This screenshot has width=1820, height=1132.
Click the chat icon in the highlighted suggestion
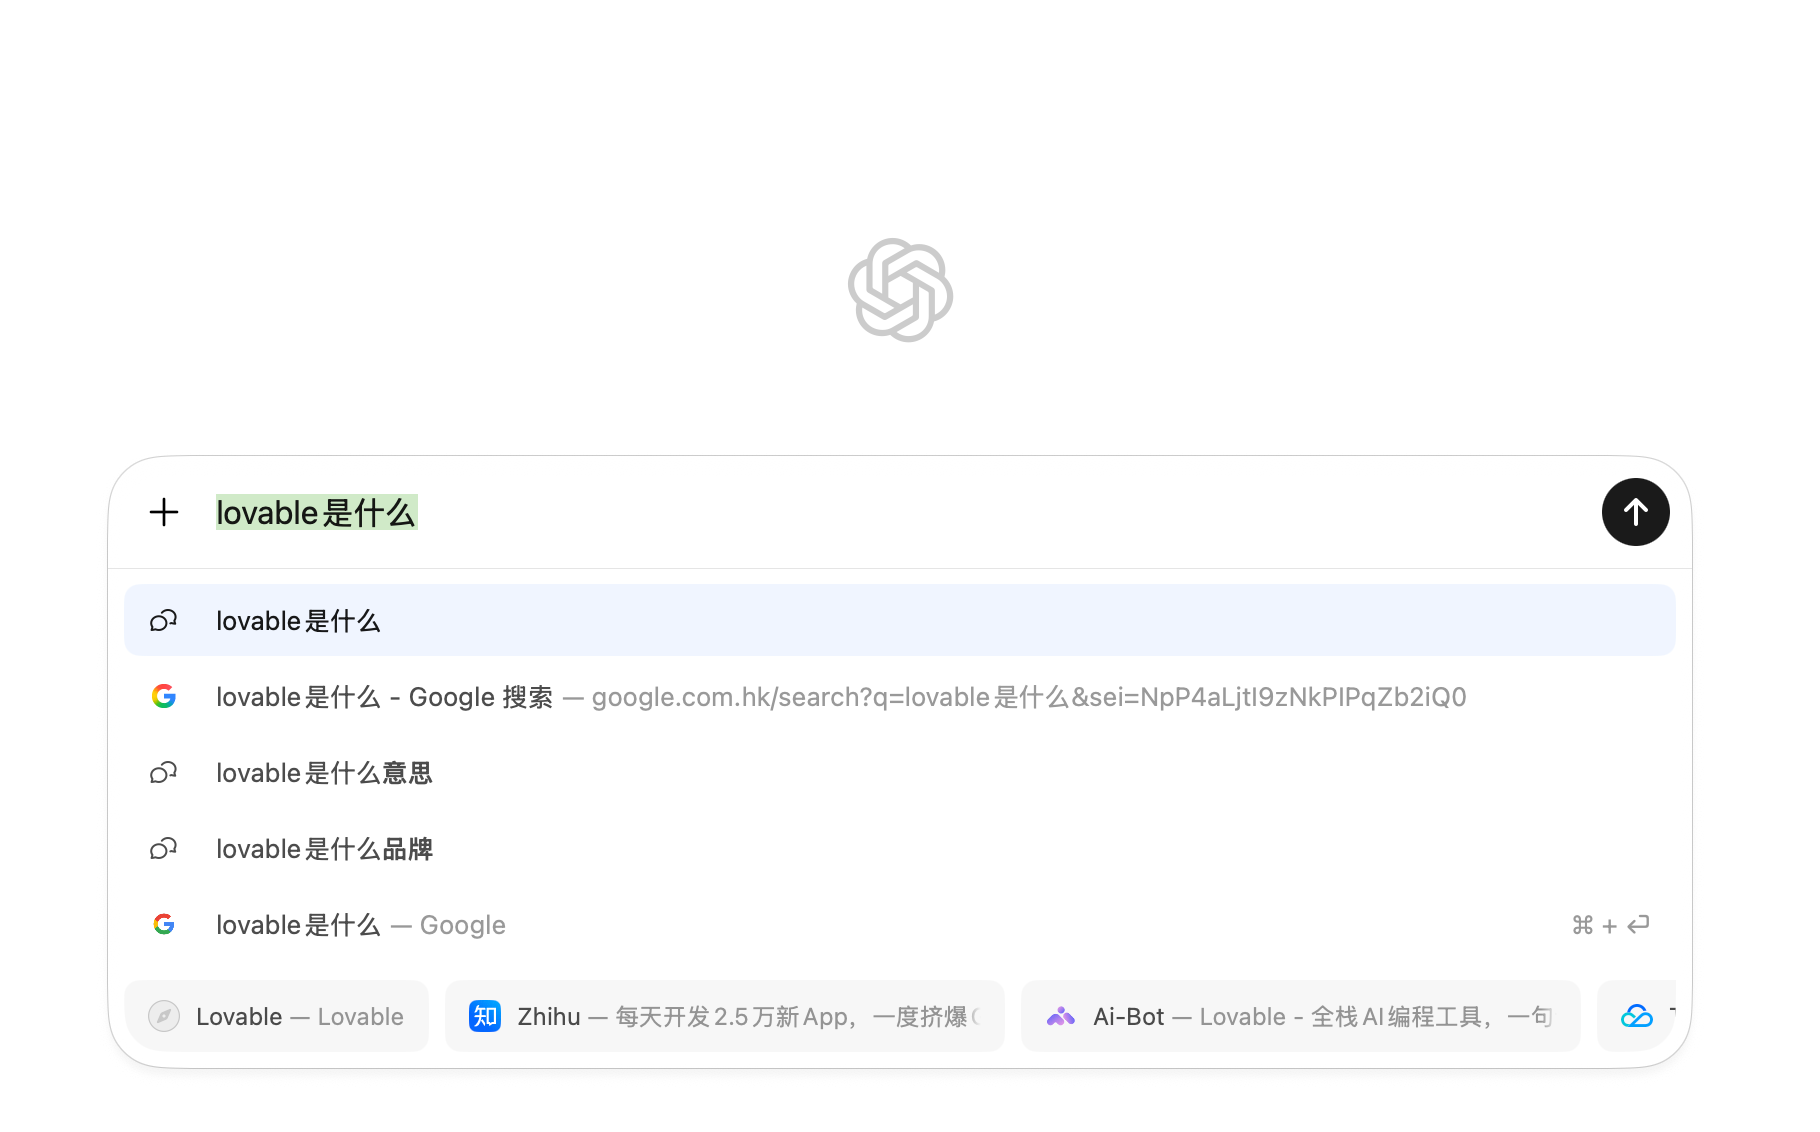tap(164, 620)
